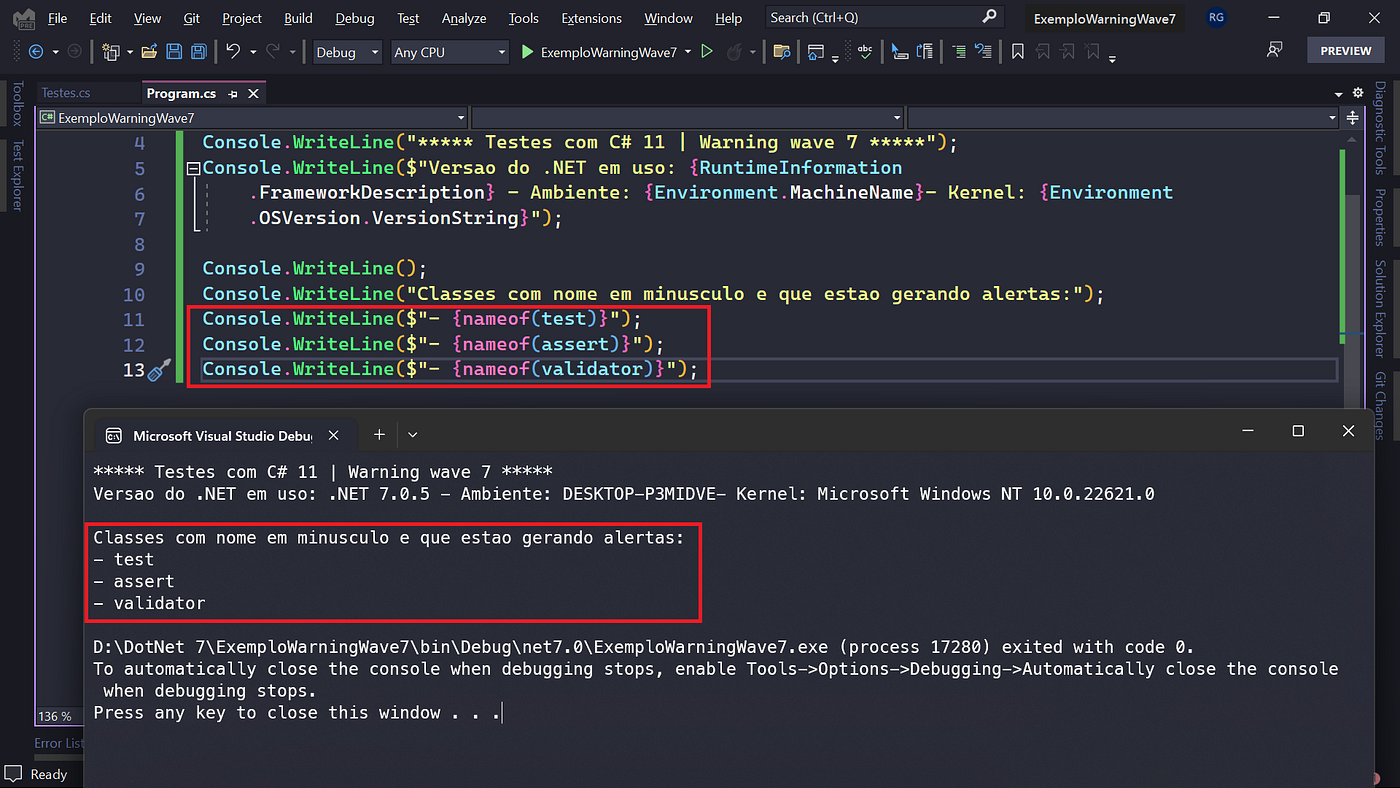Open the Diagnostic Tools side tab
Screen dimensions: 1400x788
tap(1380, 128)
